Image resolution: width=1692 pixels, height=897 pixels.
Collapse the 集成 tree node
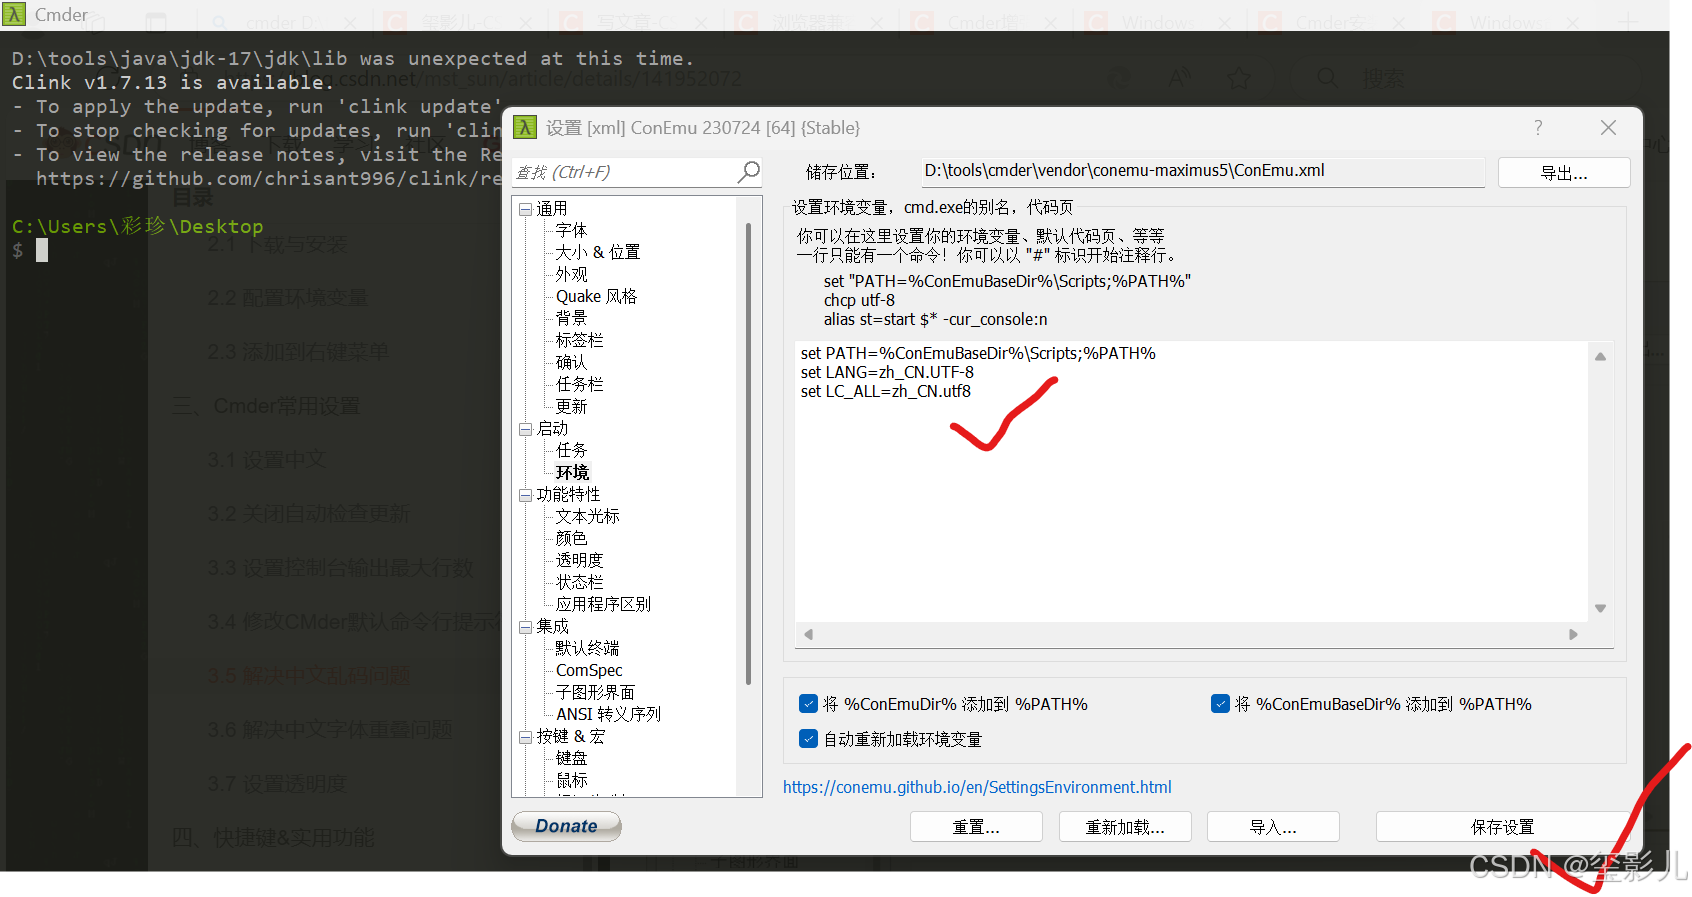[525, 627]
